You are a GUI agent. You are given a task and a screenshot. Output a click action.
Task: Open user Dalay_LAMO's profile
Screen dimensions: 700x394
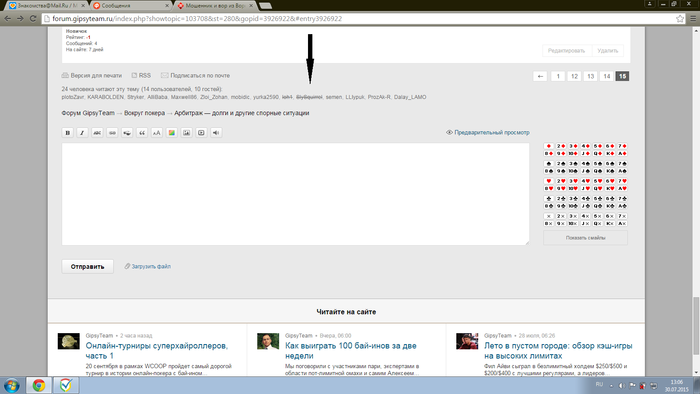tap(410, 97)
